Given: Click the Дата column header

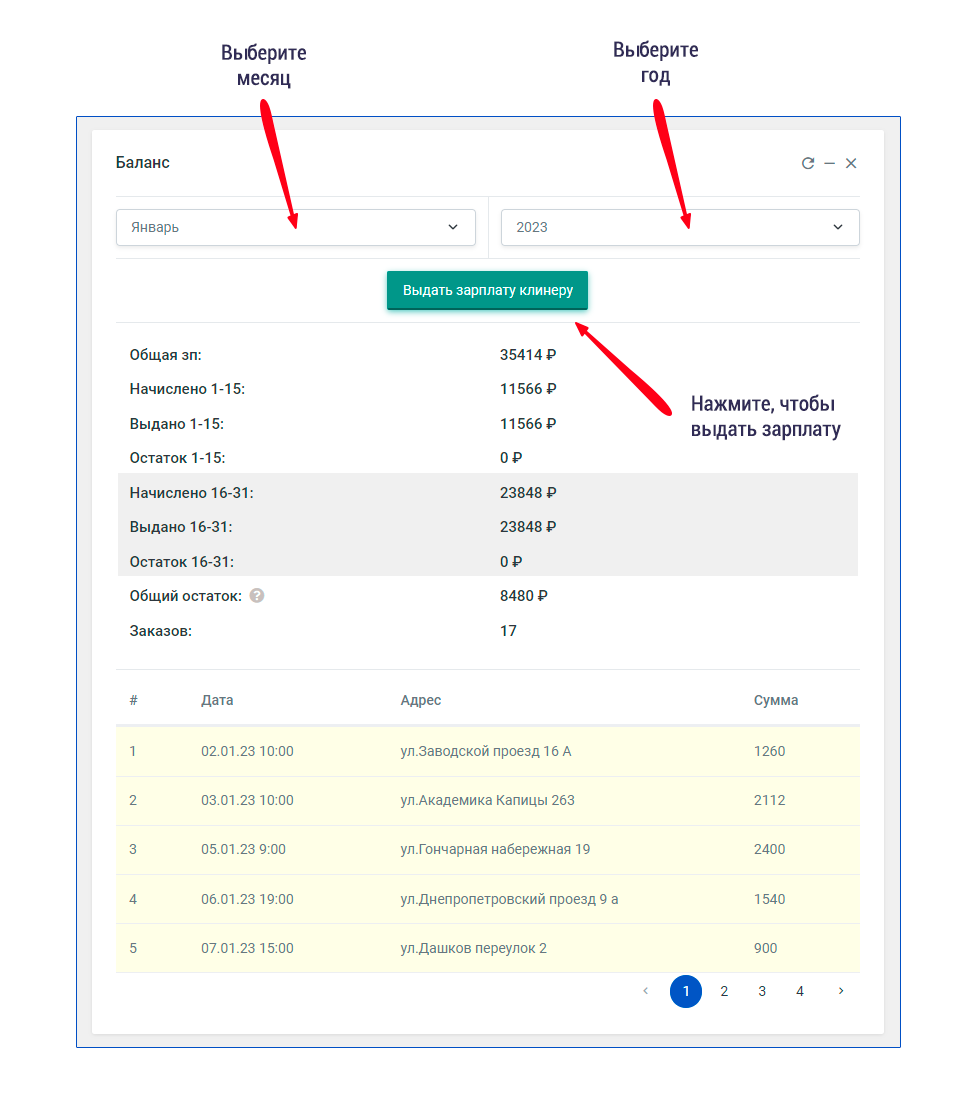Looking at the screenshot, I should pos(217,700).
